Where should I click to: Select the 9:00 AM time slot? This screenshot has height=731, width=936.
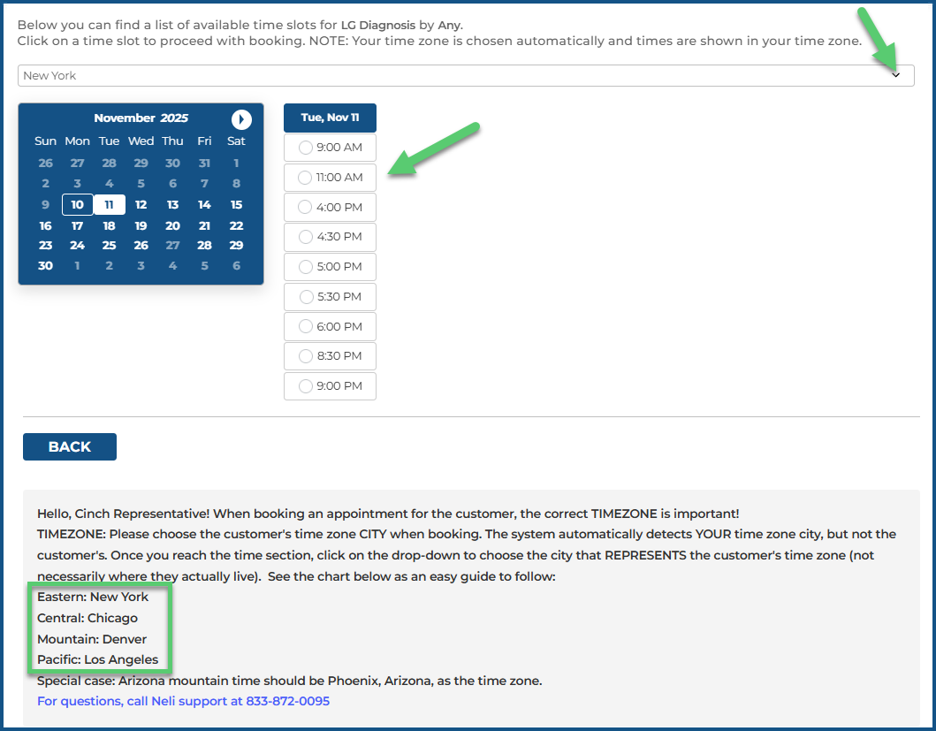[x=330, y=148]
